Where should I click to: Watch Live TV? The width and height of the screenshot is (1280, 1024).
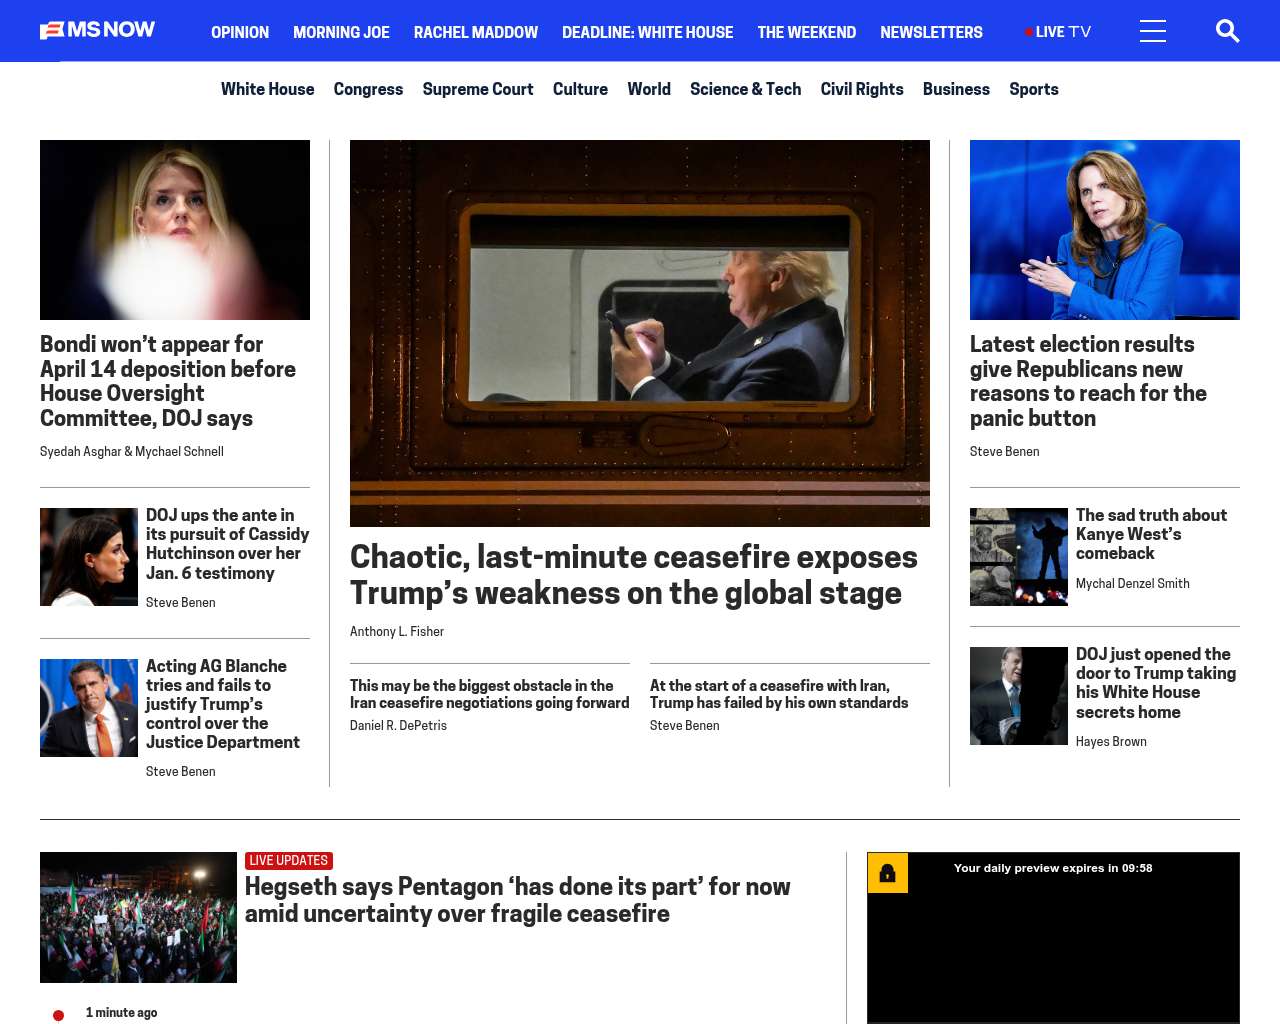(x=1058, y=32)
